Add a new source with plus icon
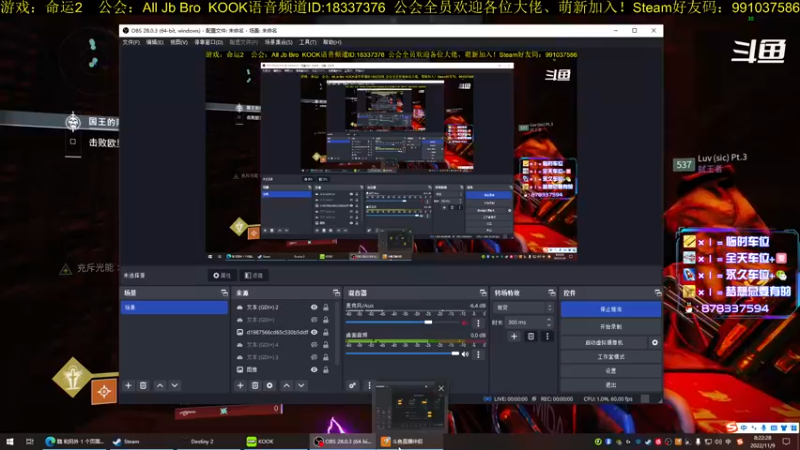 (240, 386)
